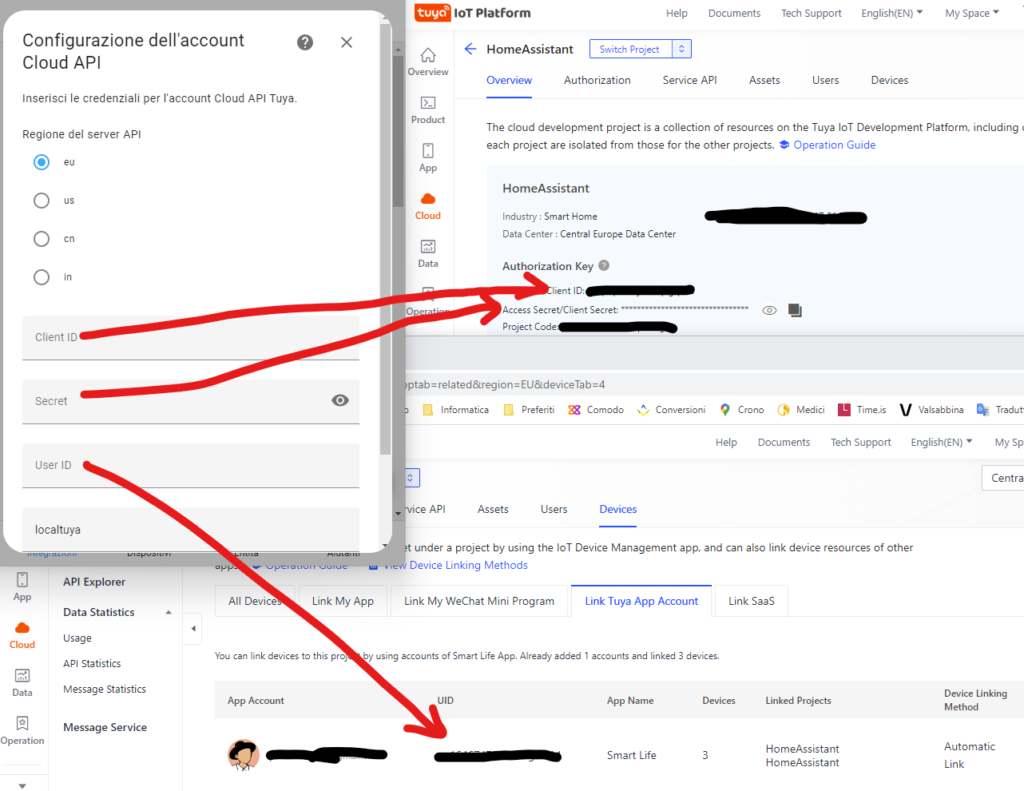Select the us server region
Screen dimensions: 1024x791
coord(41,201)
